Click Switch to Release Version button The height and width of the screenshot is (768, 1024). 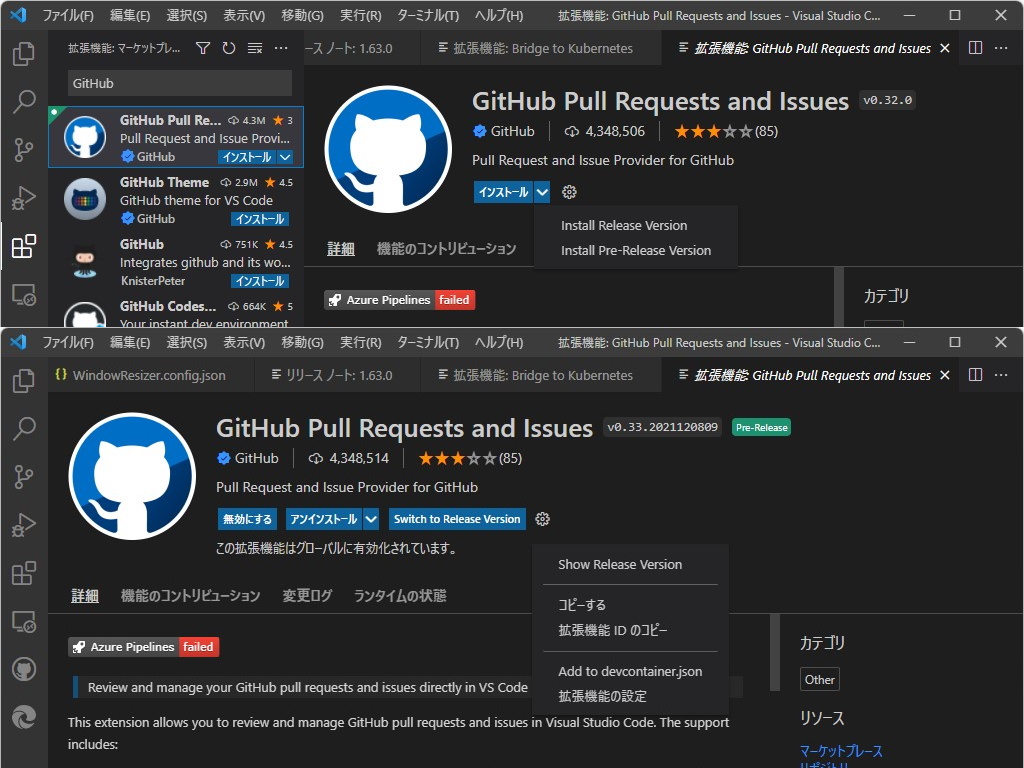point(457,519)
